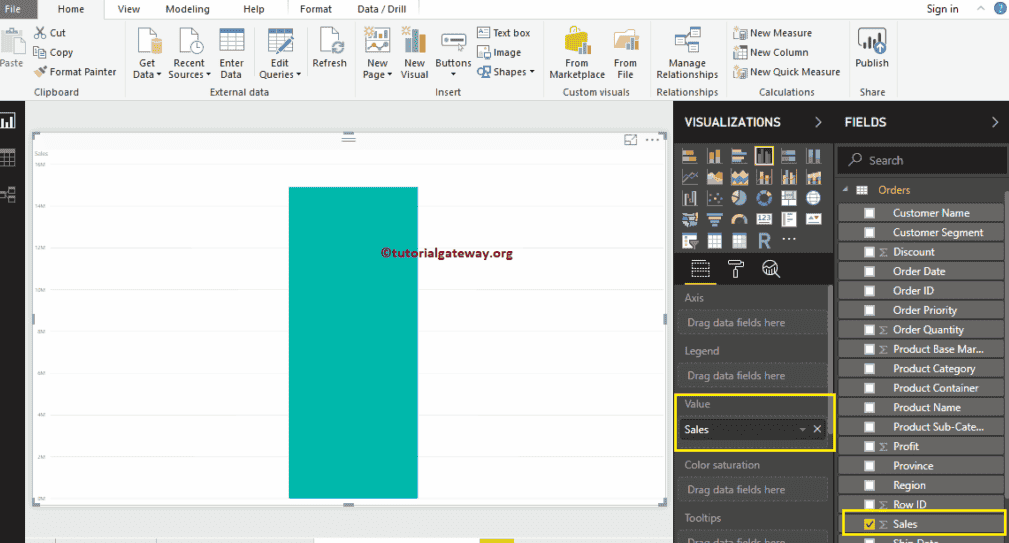The width and height of the screenshot is (1009, 543).
Task: Open chart More options ellipsis
Action: click(652, 140)
